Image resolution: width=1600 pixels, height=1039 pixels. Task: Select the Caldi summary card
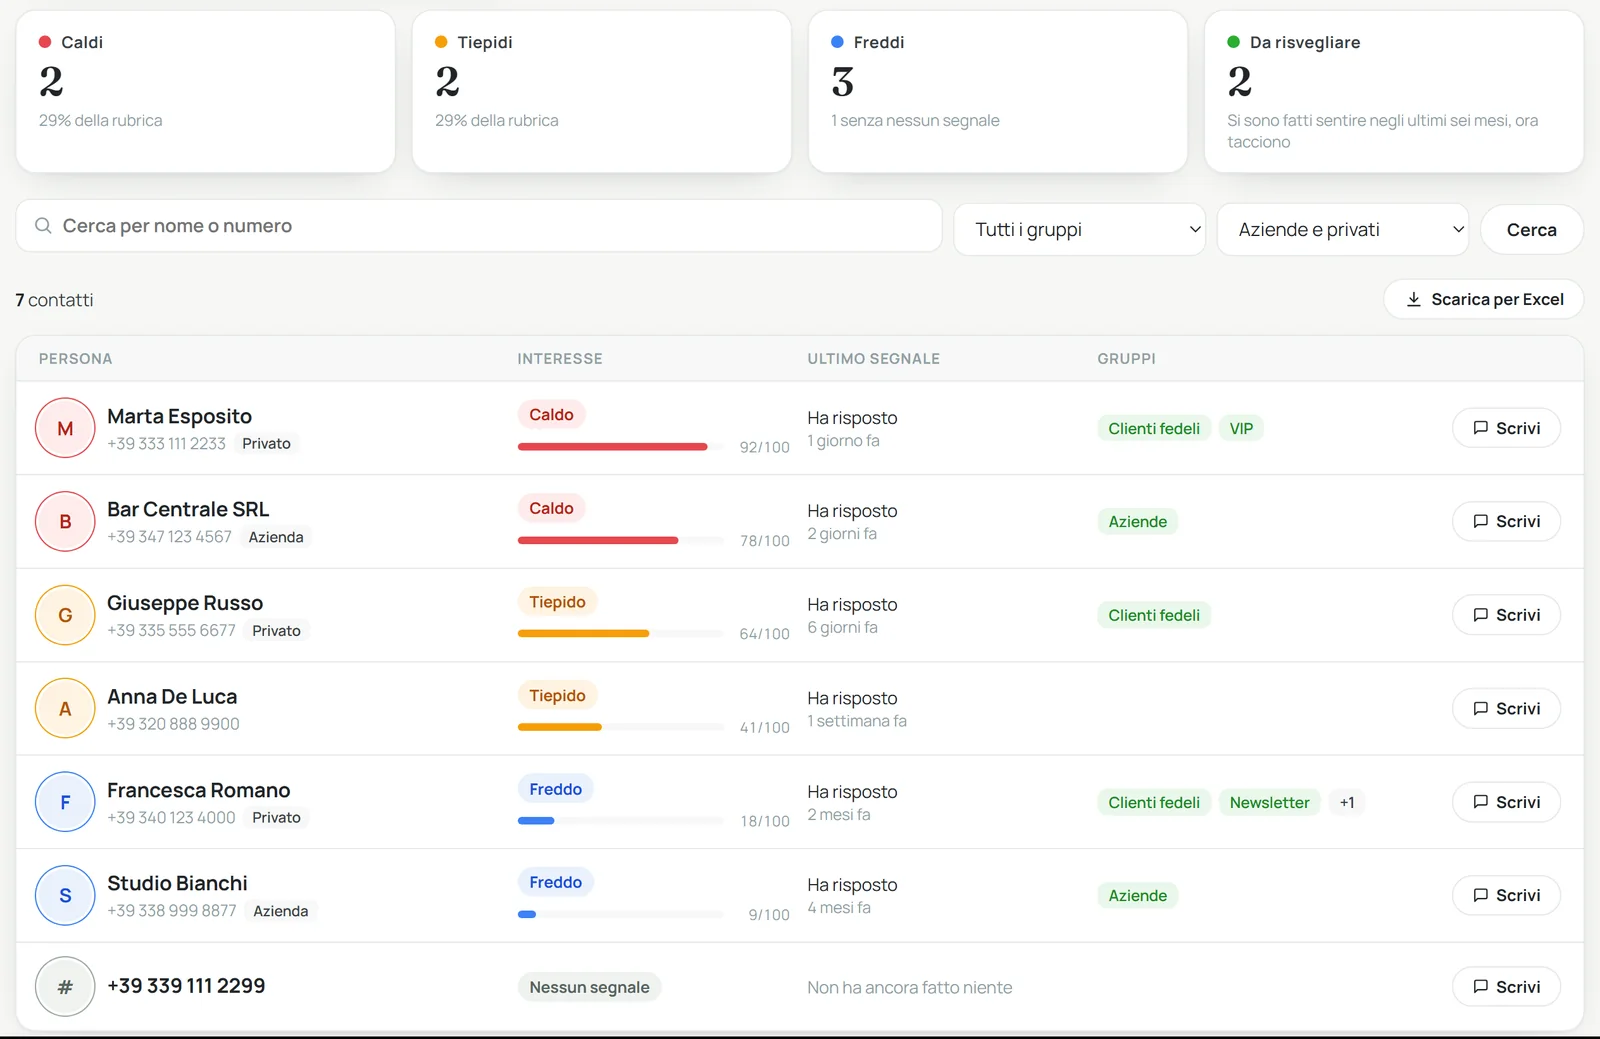[205, 92]
